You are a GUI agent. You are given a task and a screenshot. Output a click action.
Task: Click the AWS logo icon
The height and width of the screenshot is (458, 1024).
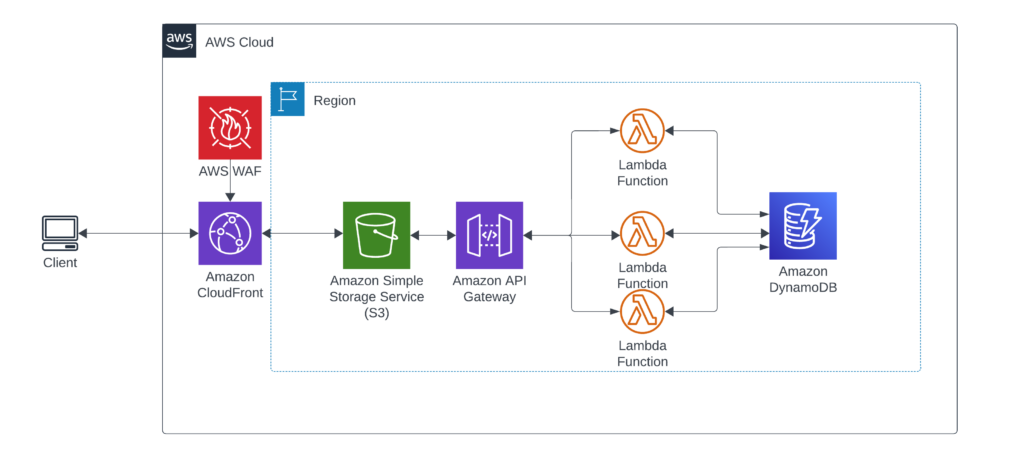[x=180, y=41]
